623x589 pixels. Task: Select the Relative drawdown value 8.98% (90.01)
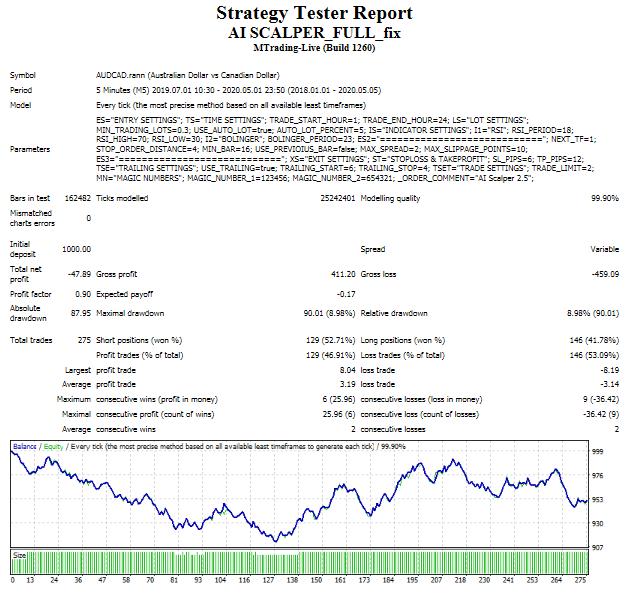593,313
